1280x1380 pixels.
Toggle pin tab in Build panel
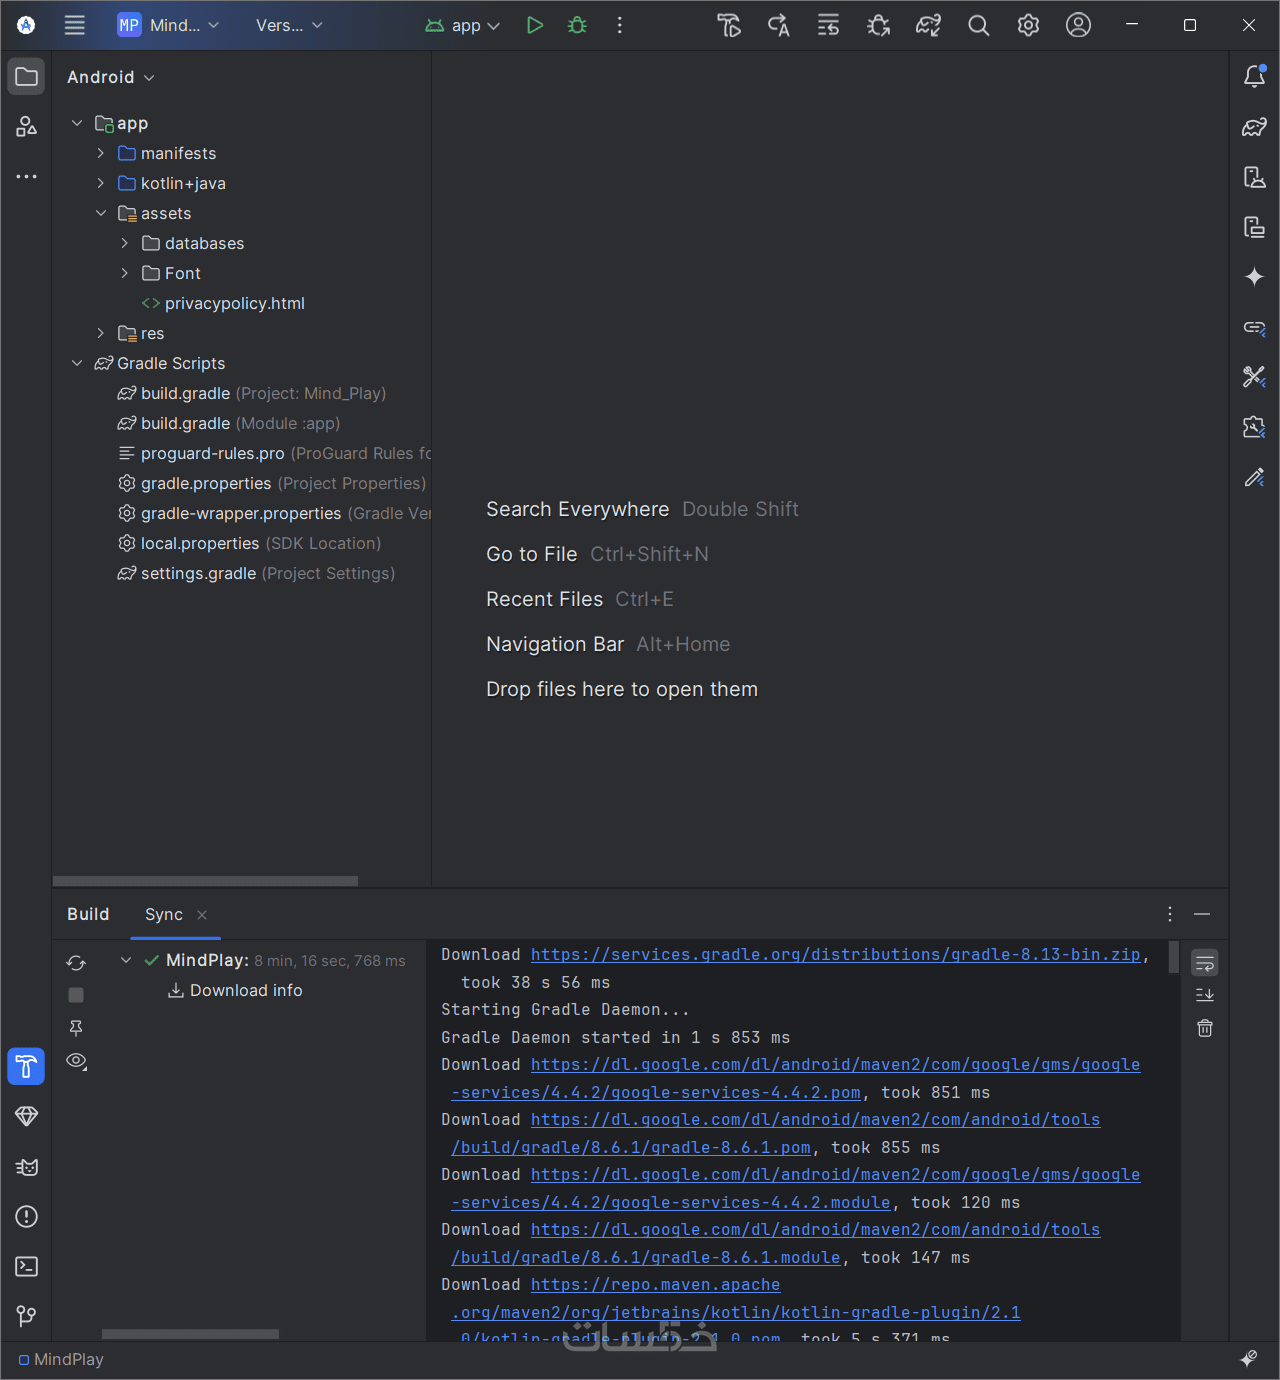pyautogui.click(x=76, y=1028)
